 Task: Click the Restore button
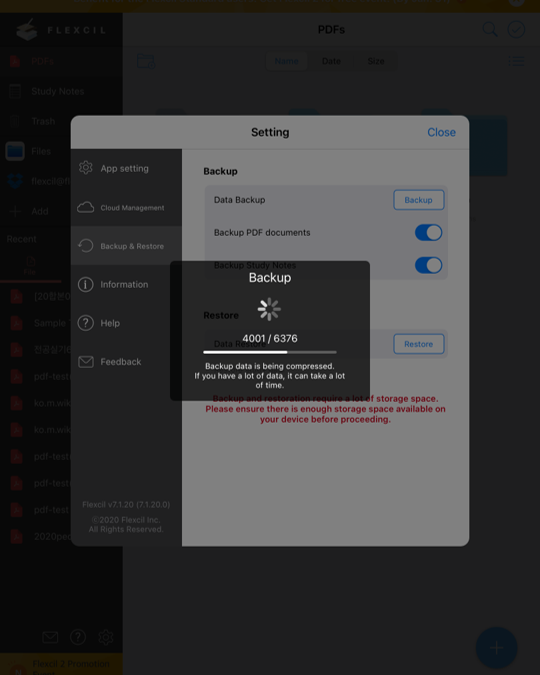coord(419,344)
